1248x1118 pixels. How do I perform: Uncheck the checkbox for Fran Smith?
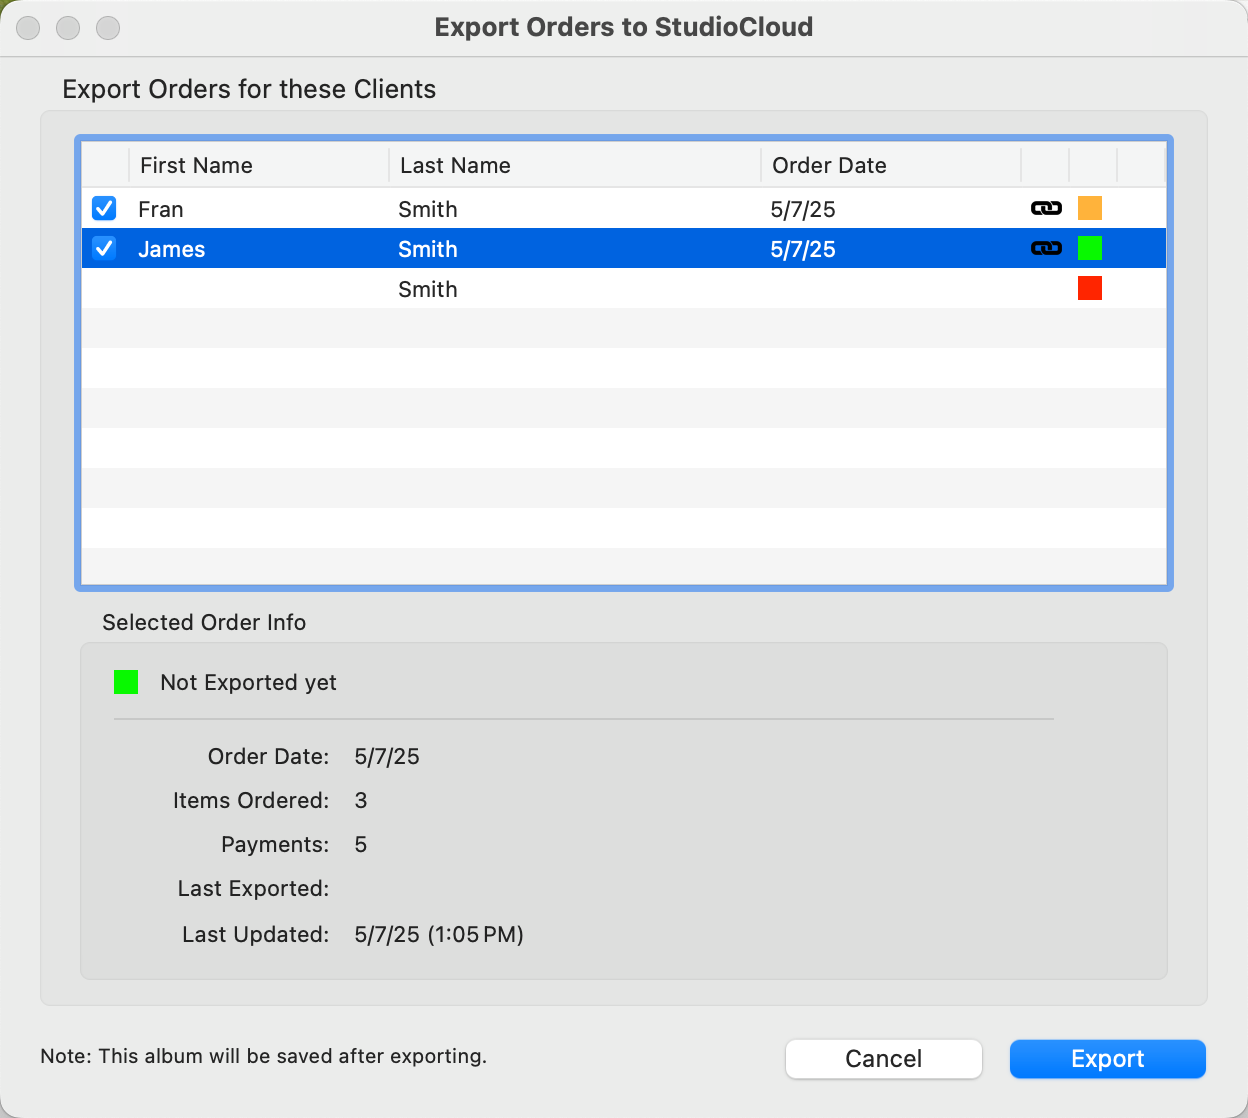(104, 208)
